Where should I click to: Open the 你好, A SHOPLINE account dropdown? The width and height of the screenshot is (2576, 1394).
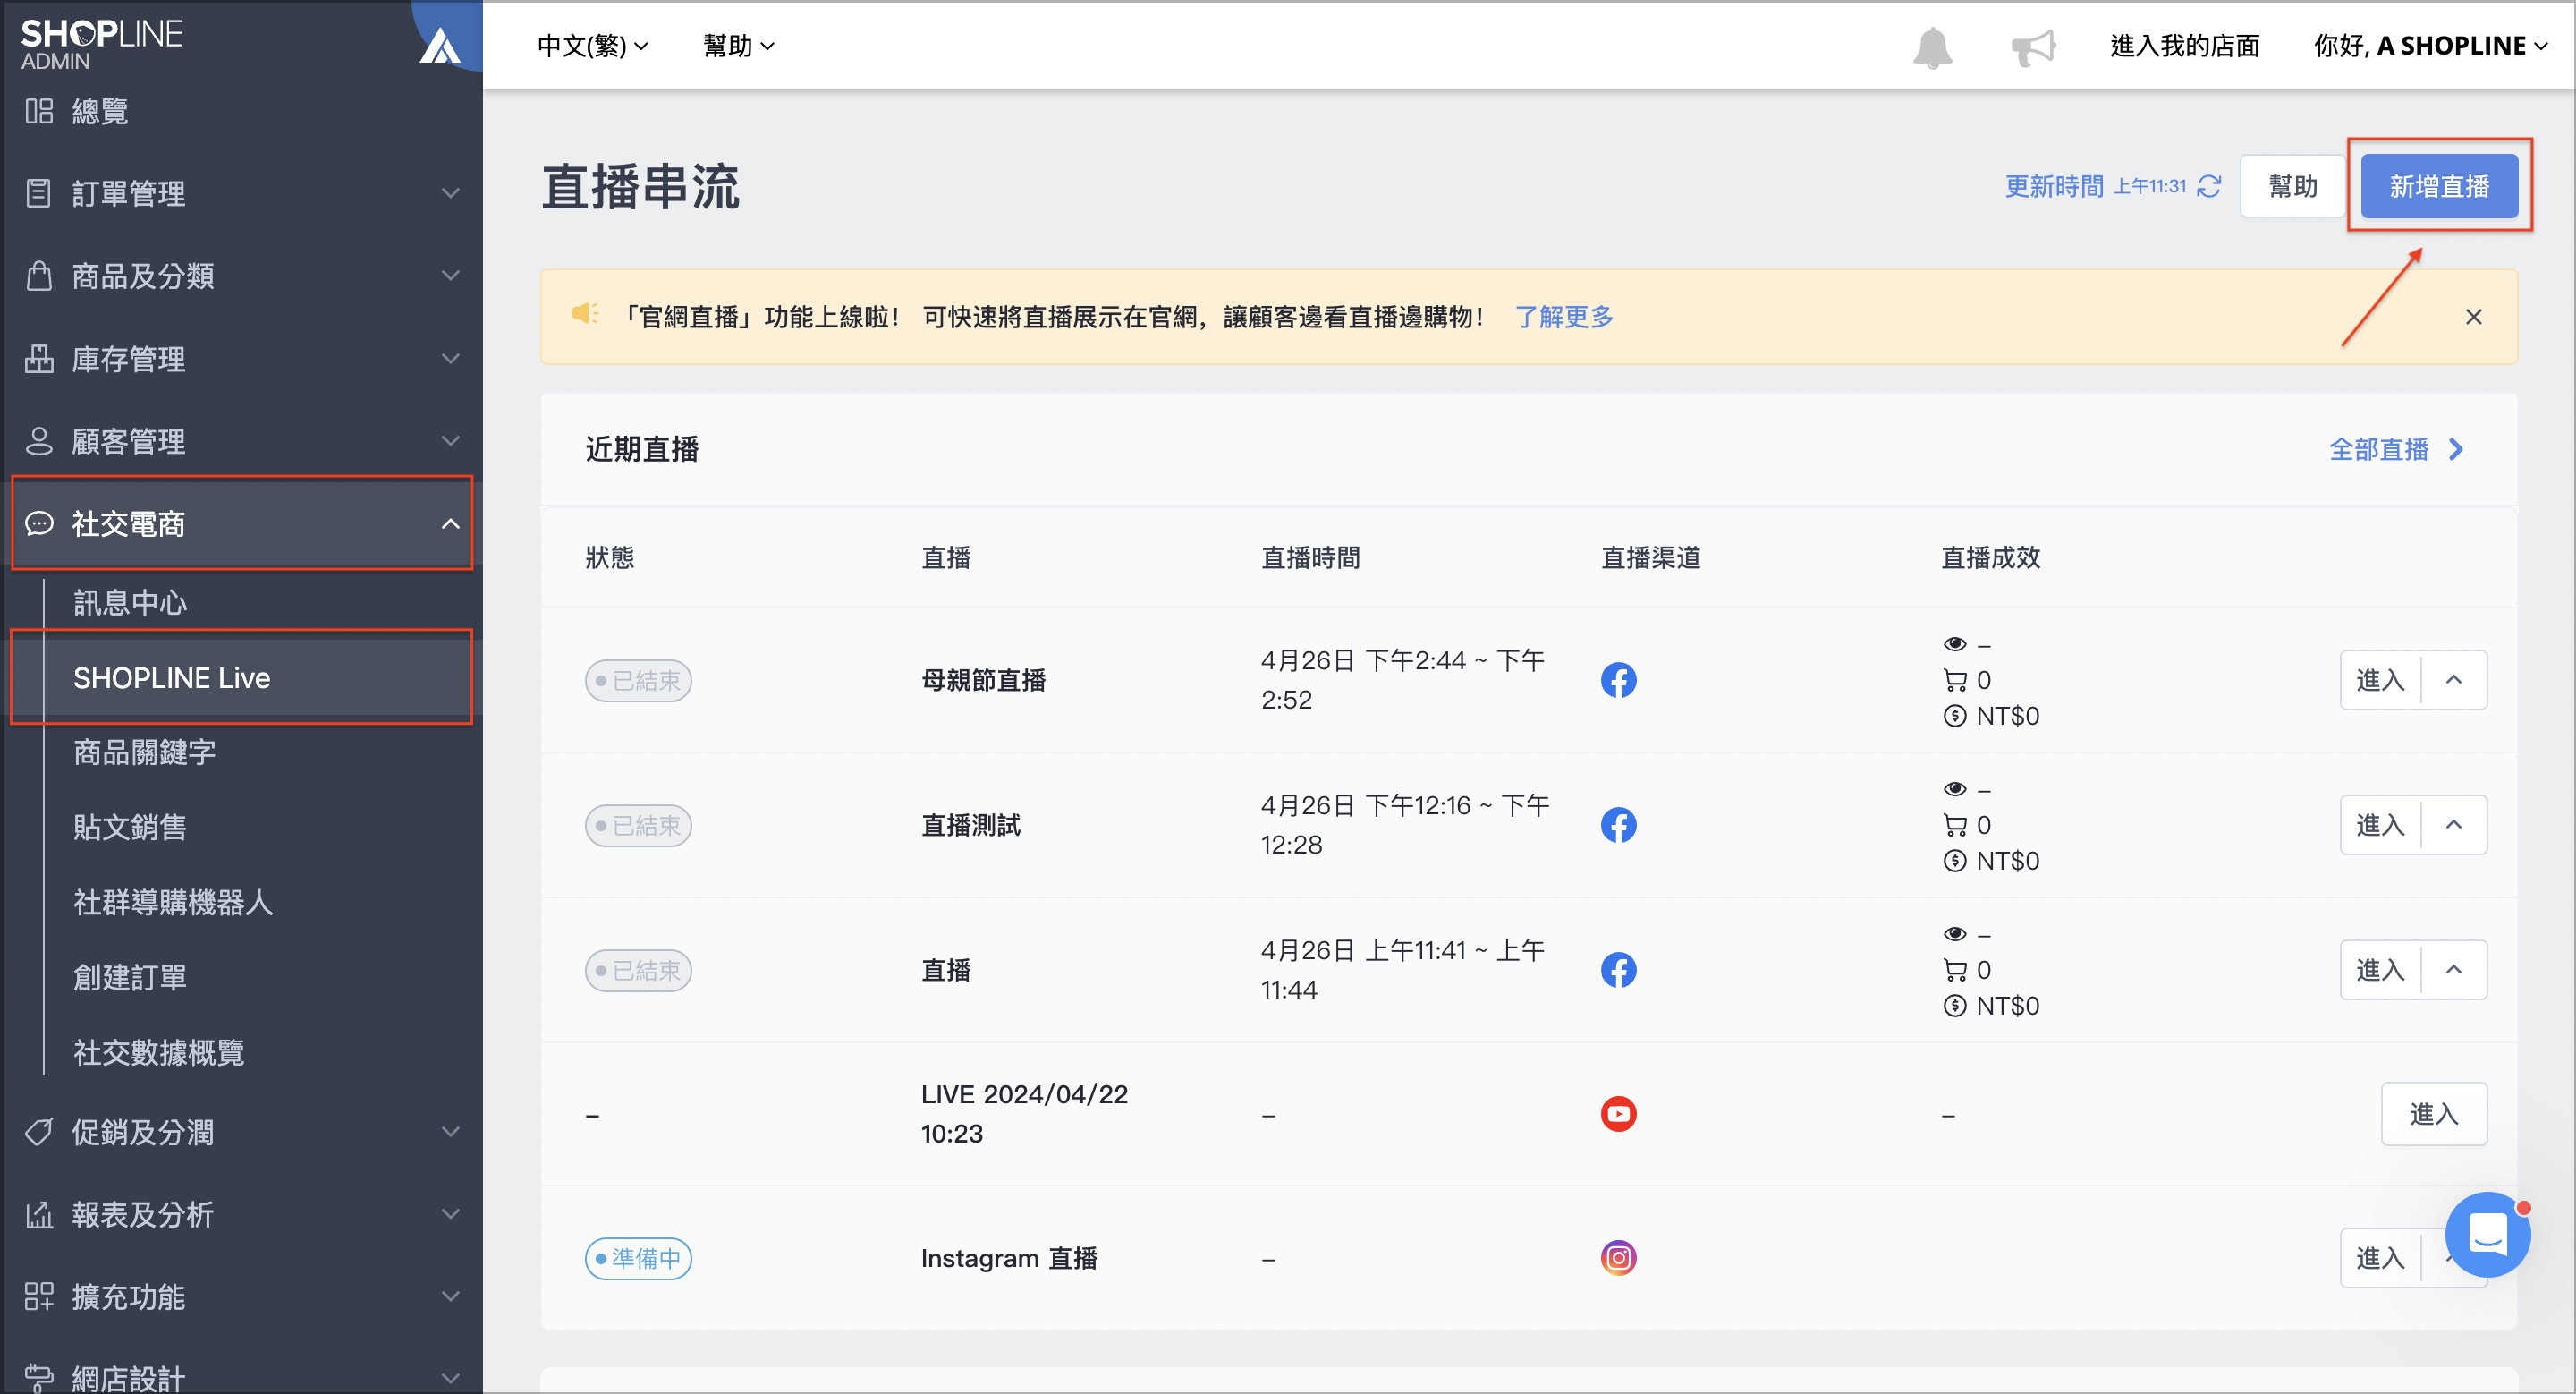[x=2430, y=46]
